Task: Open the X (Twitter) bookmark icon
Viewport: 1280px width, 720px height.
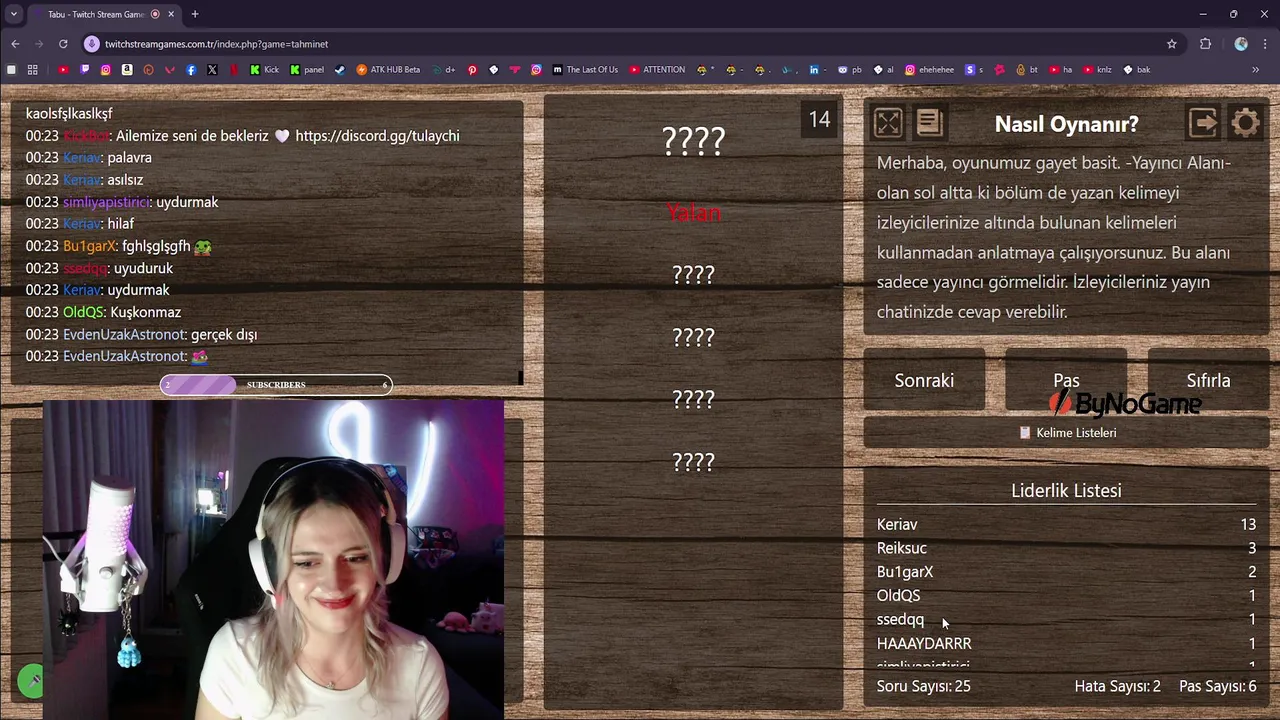Action: click(x=212, y=70)
